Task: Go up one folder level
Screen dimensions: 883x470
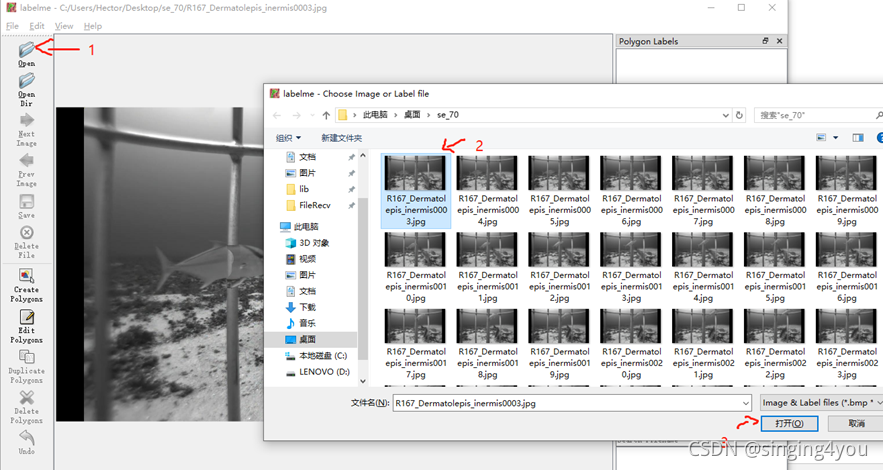Action: pyautogui.click(x=326, y=115)
